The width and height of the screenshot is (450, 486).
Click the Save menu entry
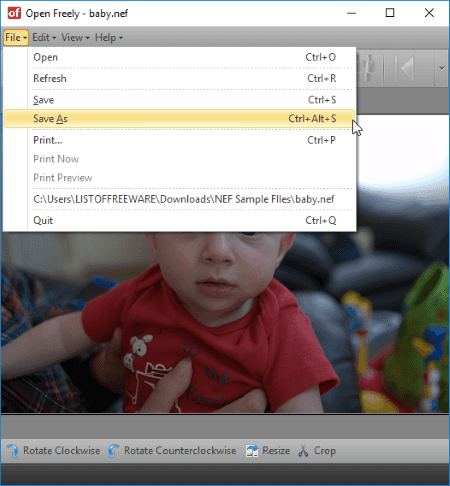(179, 100)
